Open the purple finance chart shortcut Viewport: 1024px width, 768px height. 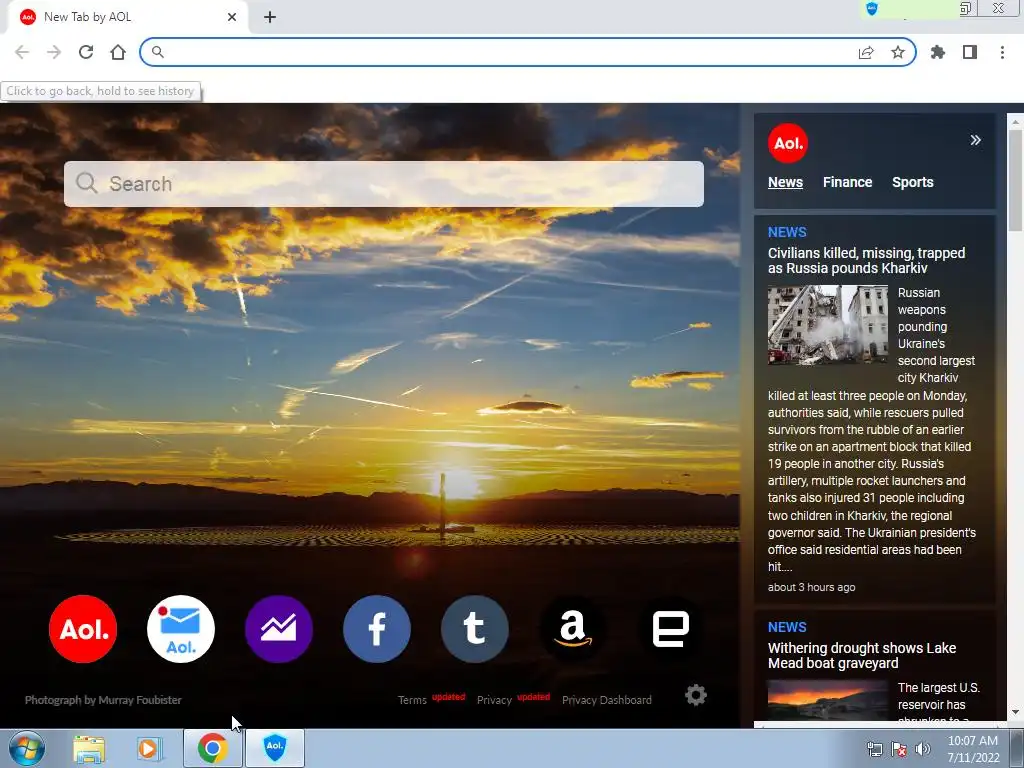[279, 629]
